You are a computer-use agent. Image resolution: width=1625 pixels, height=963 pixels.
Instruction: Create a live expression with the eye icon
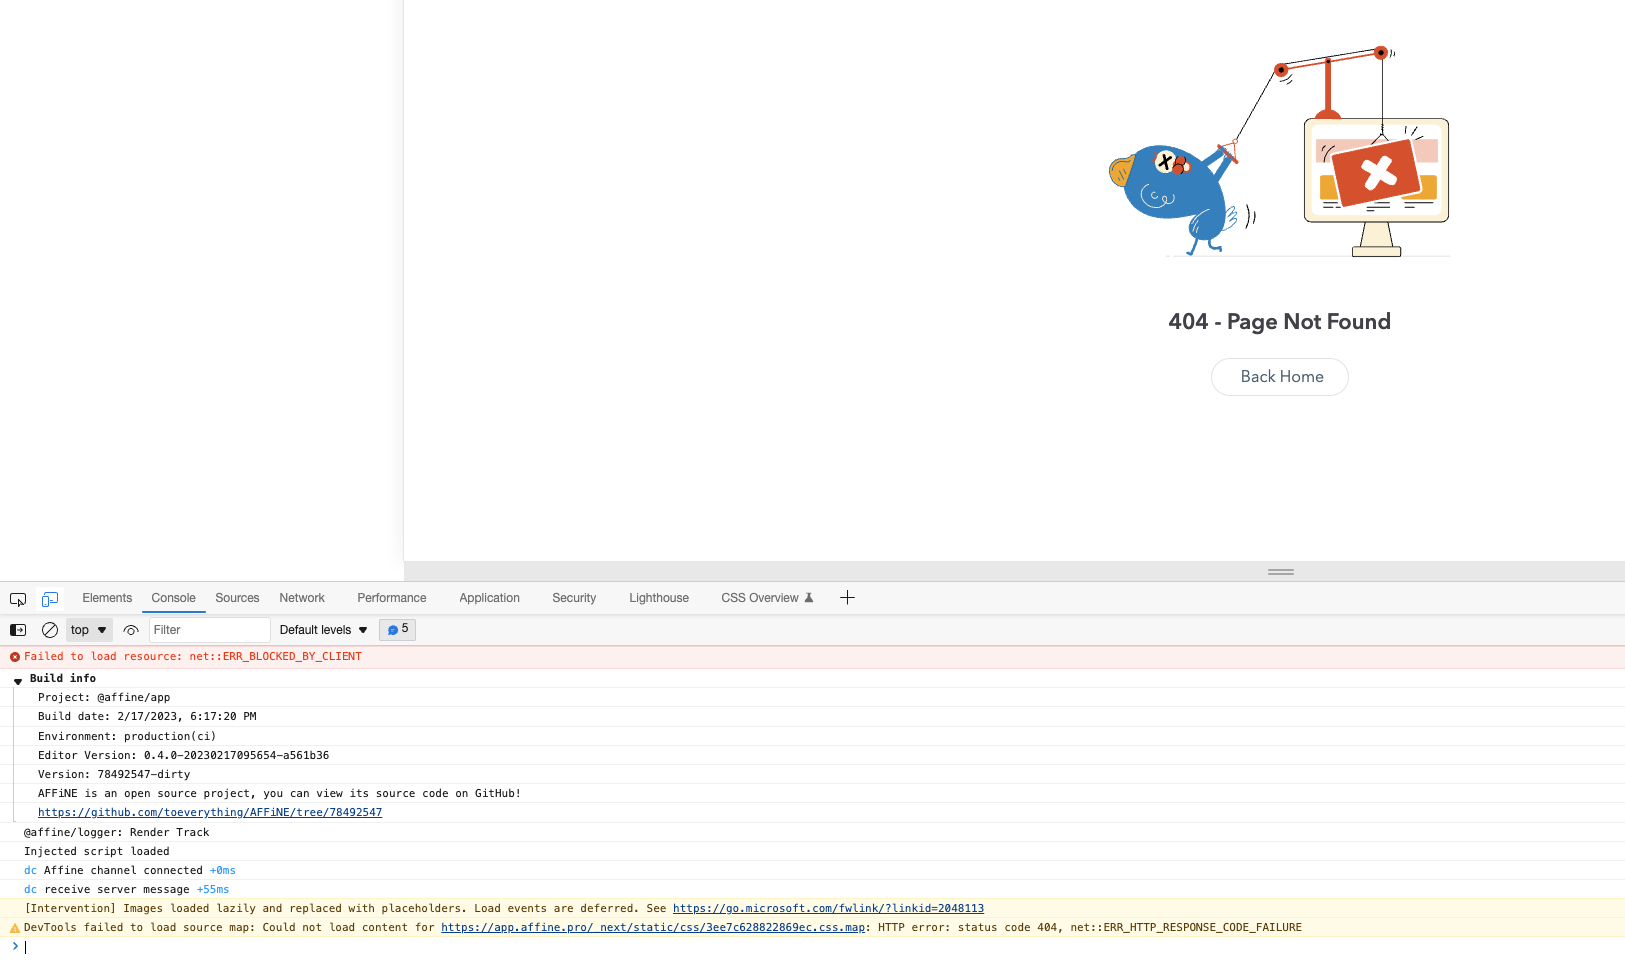(x=131, y=630)
